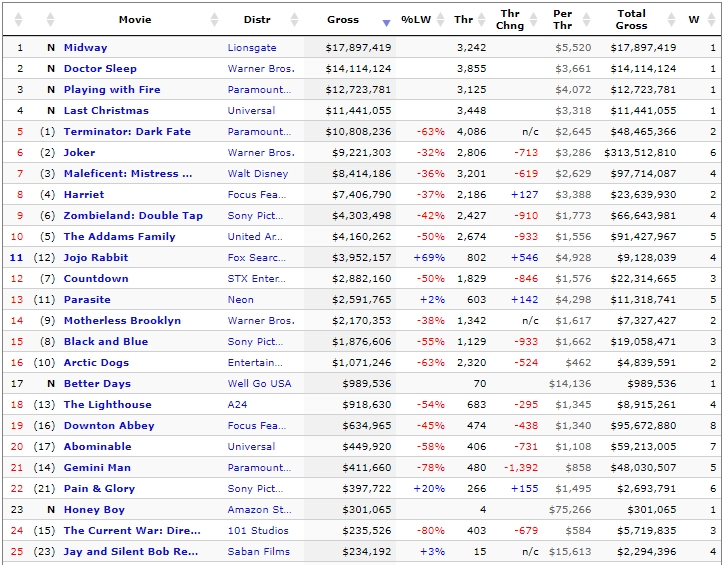Viewport: 724px width, 565px height.
Task: Click the Gross column header text
Action: [343, 19]
